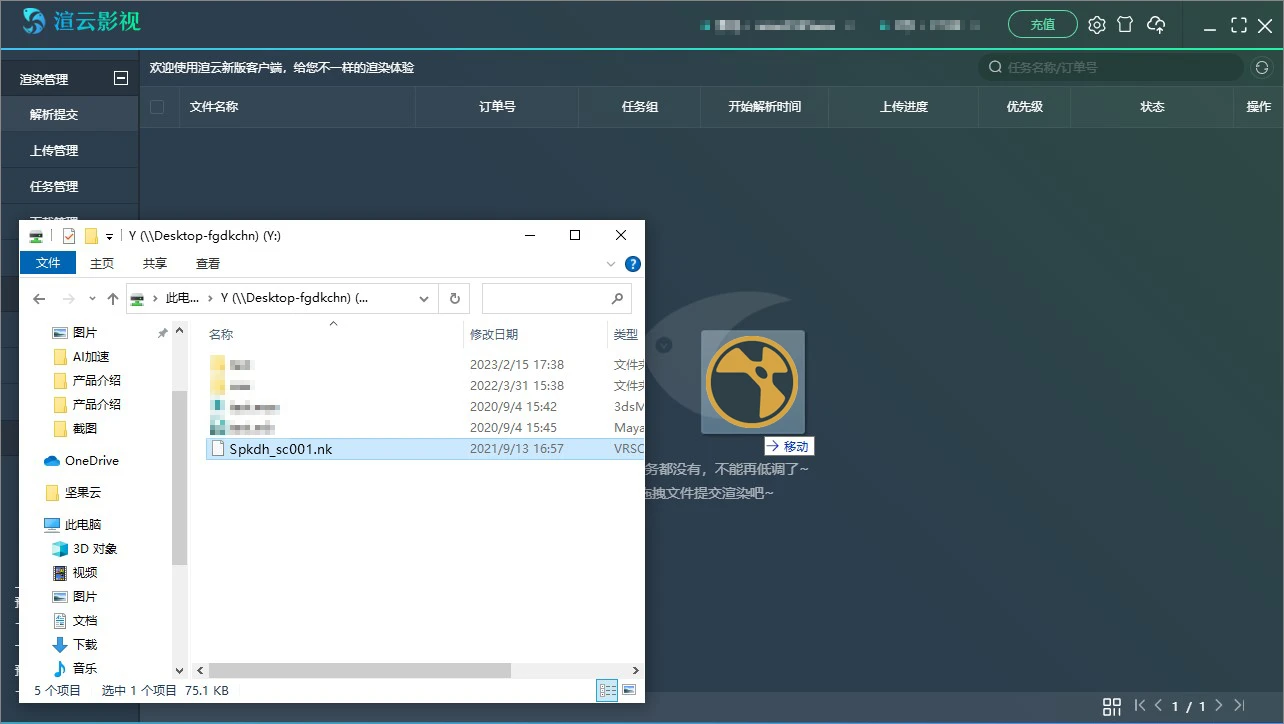Focus the Explorer search box
Viewport: 1284px width, 724px height.
point(557,299)
